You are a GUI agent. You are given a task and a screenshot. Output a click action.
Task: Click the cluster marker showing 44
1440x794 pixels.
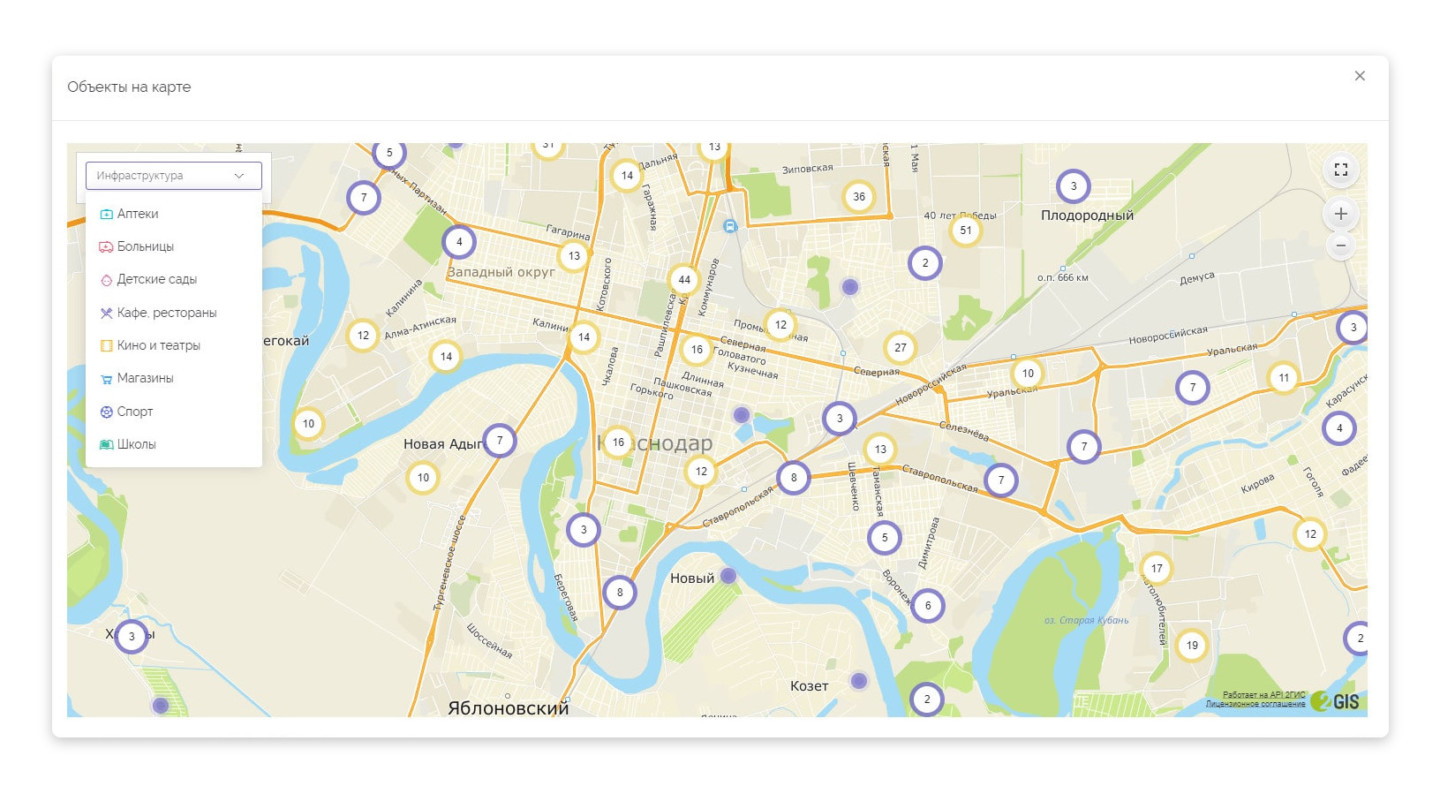click(x=684, y=279)
